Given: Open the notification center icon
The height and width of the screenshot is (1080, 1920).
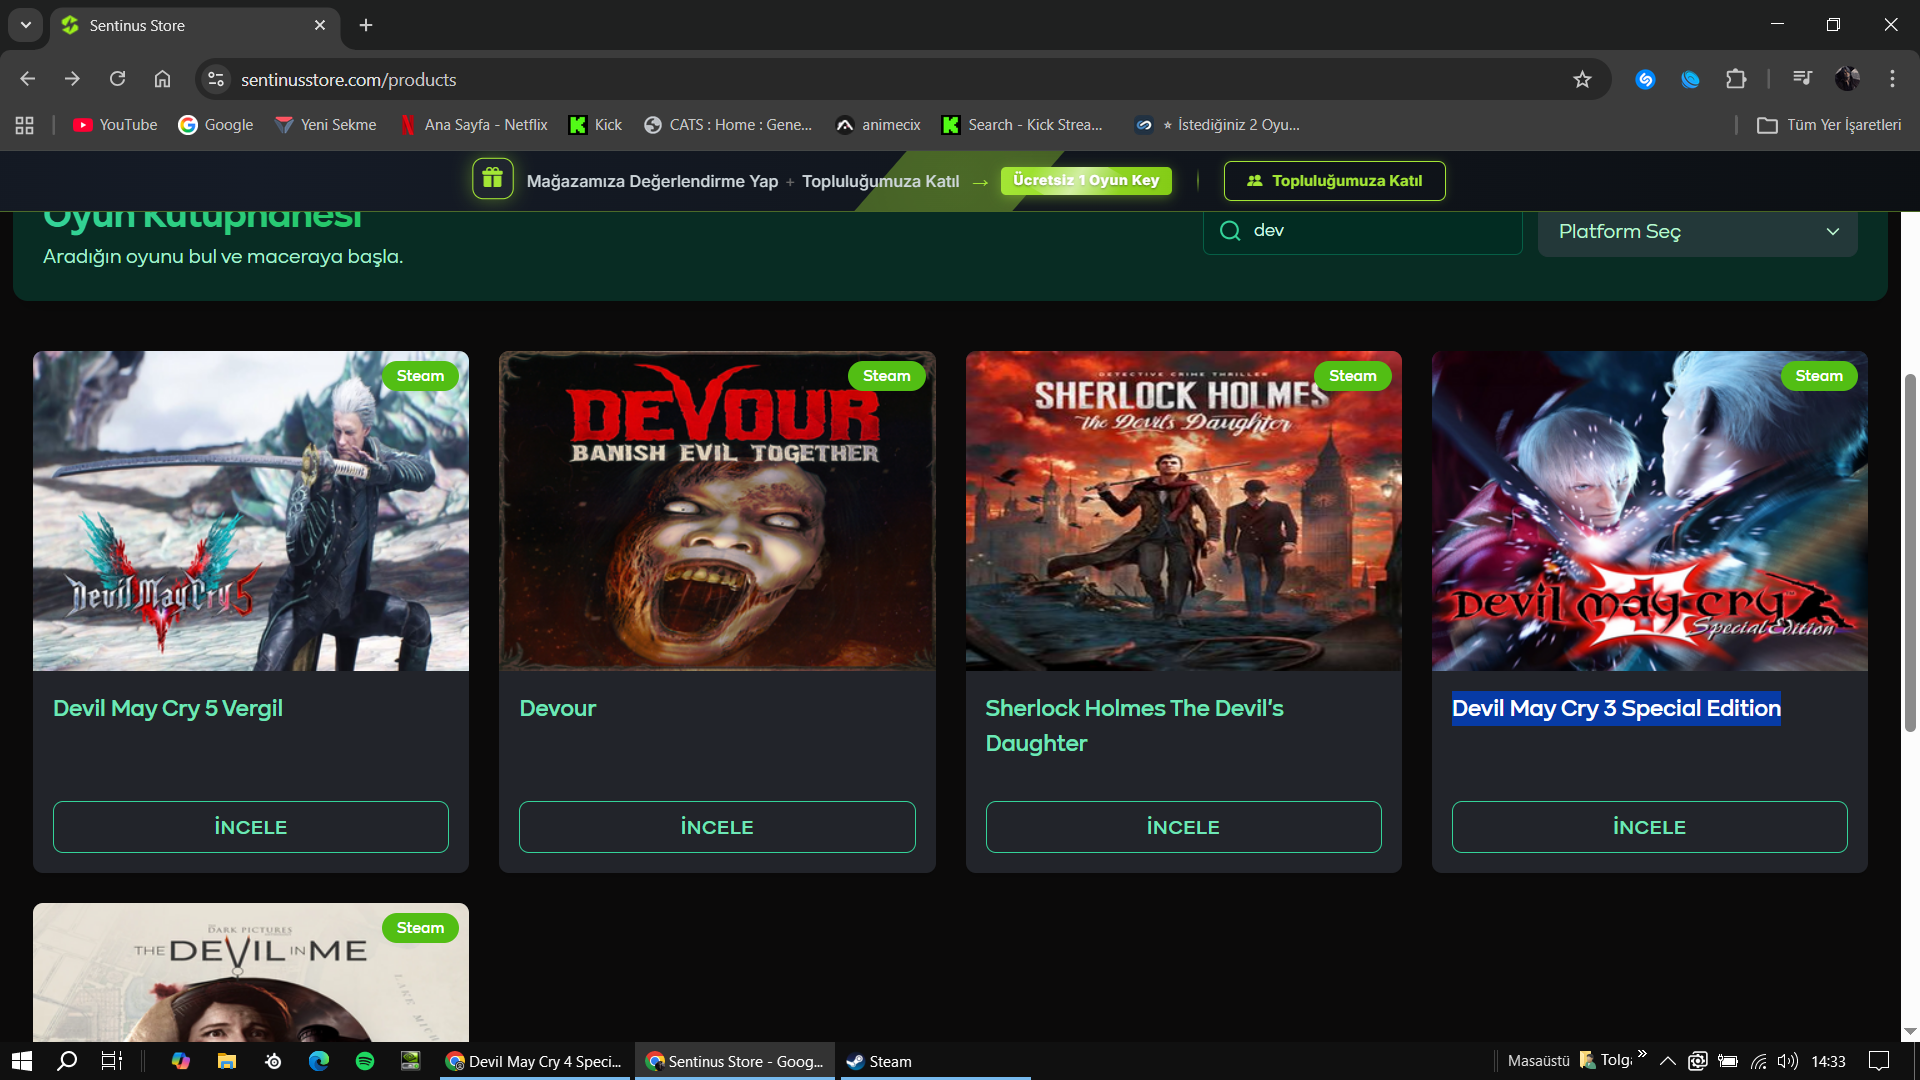Looking at the screenshot, I should tap(1879, 1061).
